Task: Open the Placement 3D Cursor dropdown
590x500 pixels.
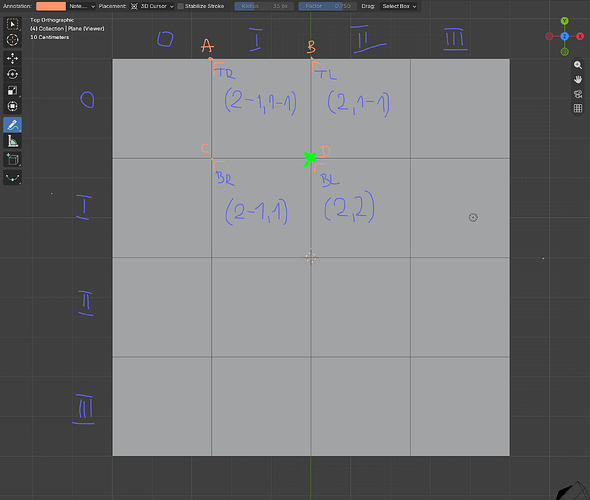Action: tap(152, 6)
